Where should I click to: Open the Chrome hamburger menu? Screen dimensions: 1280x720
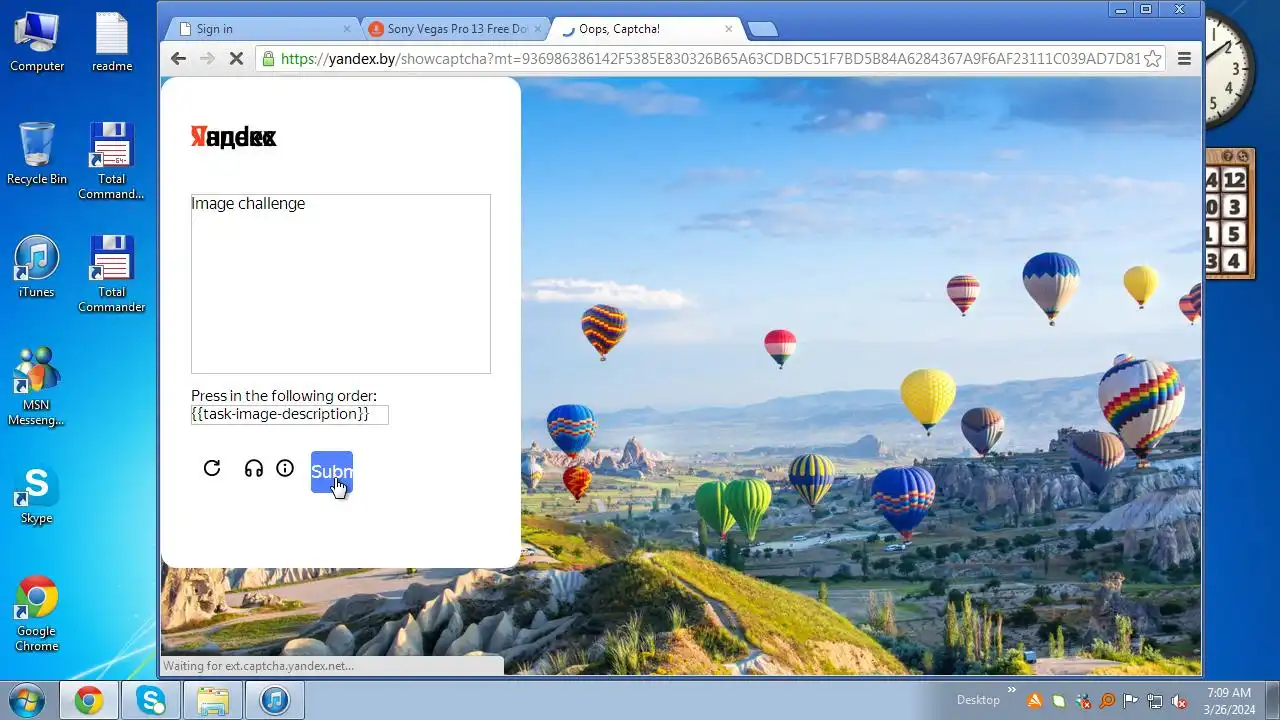(1185, 59)
